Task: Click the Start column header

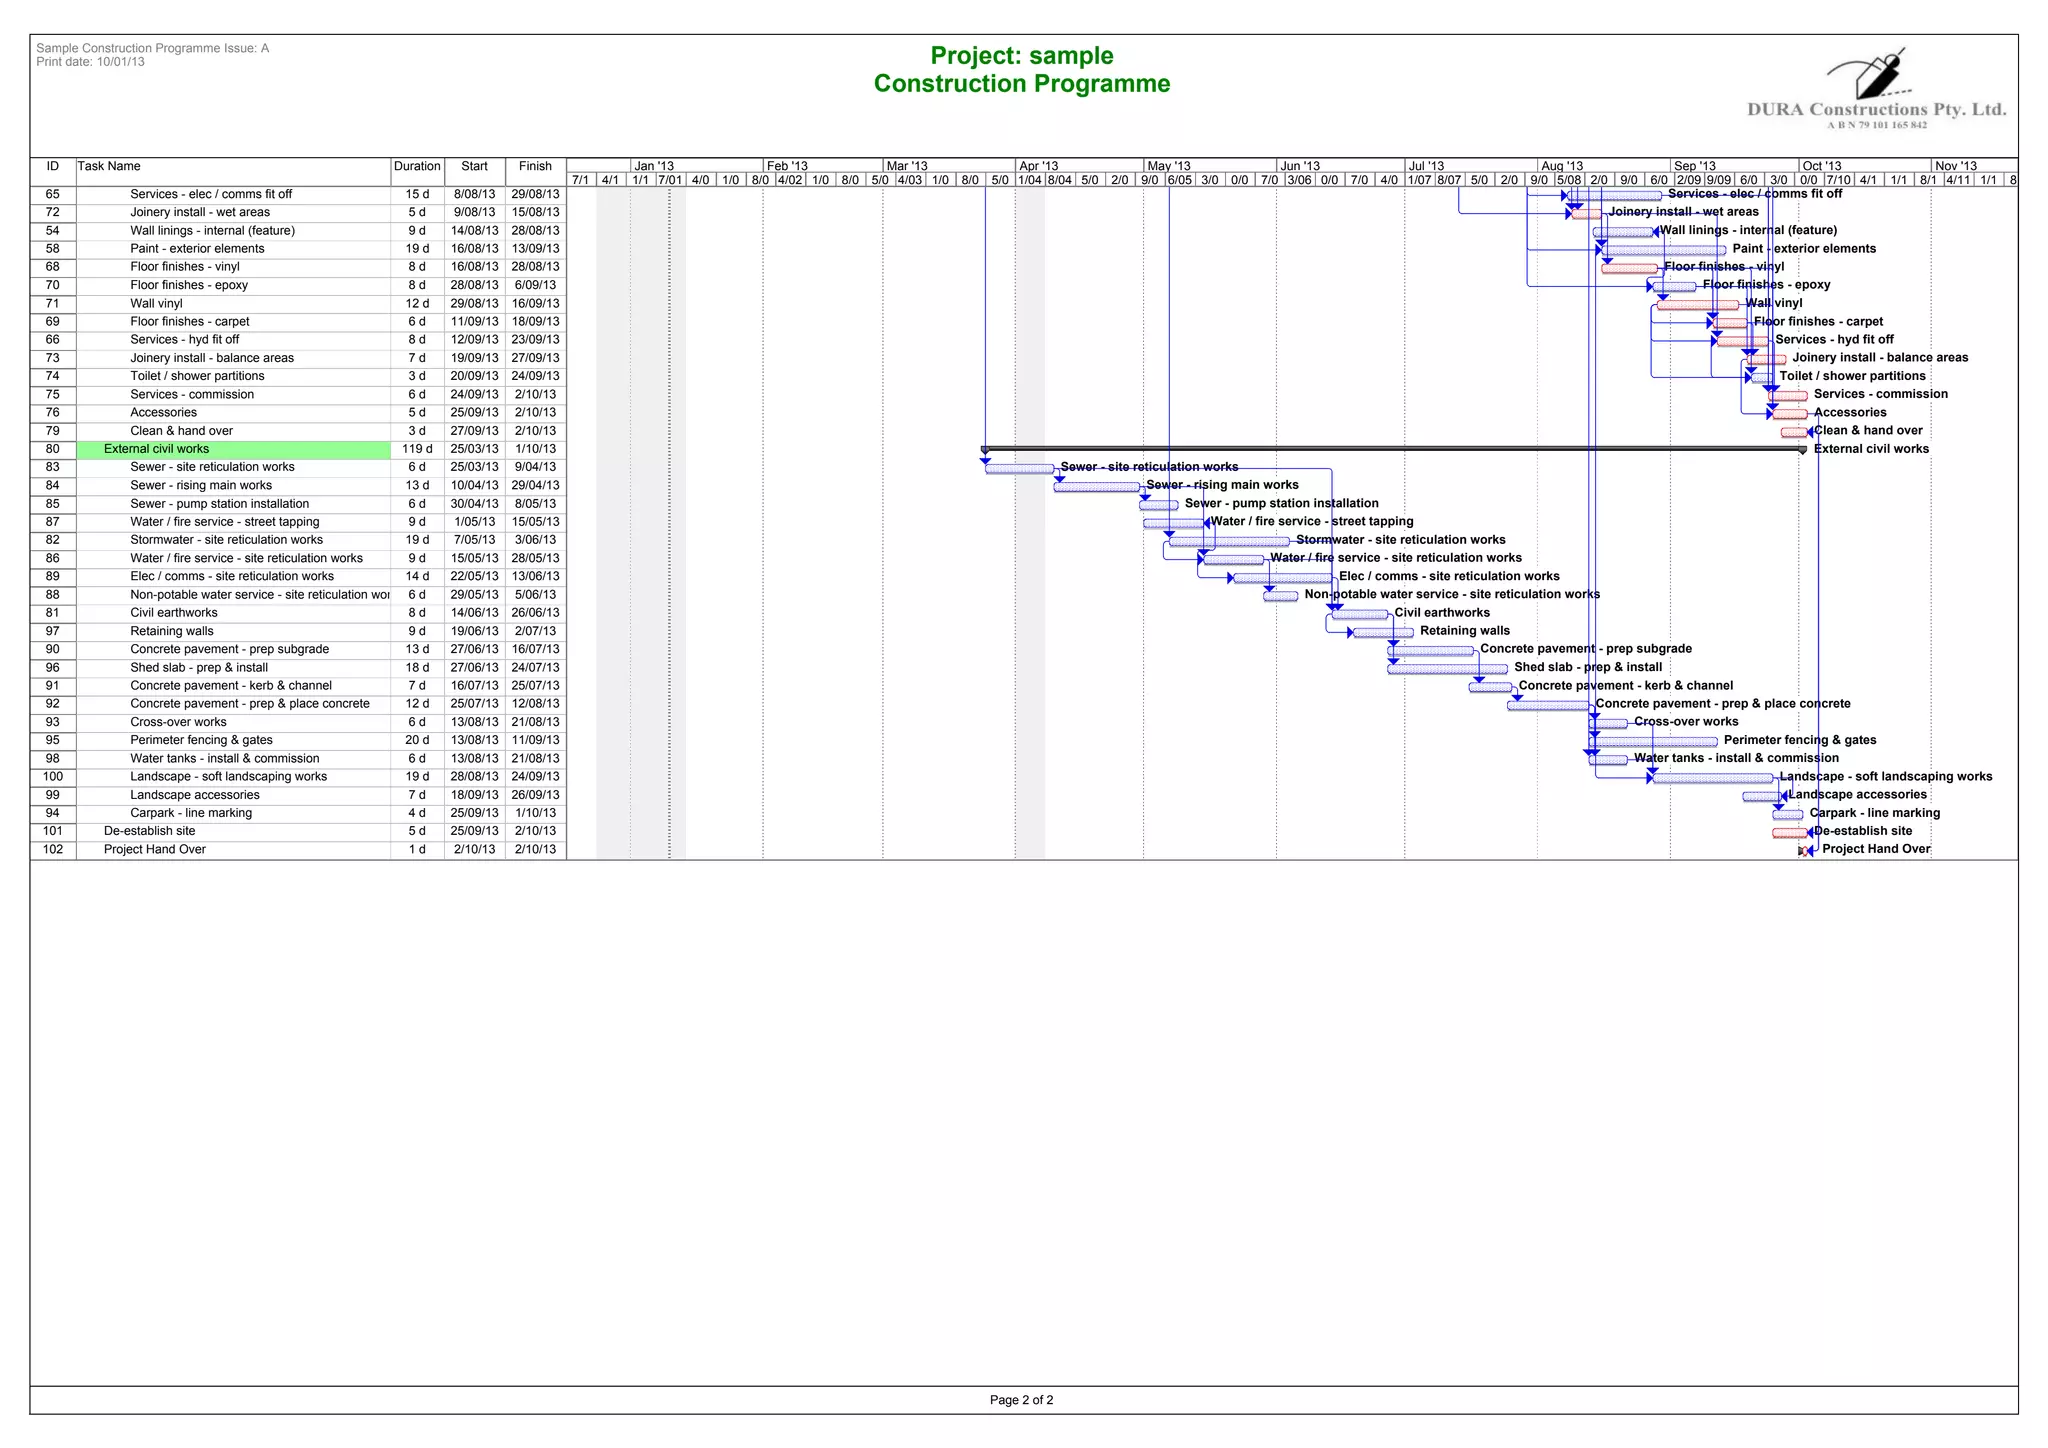Action: pos(474,166)
